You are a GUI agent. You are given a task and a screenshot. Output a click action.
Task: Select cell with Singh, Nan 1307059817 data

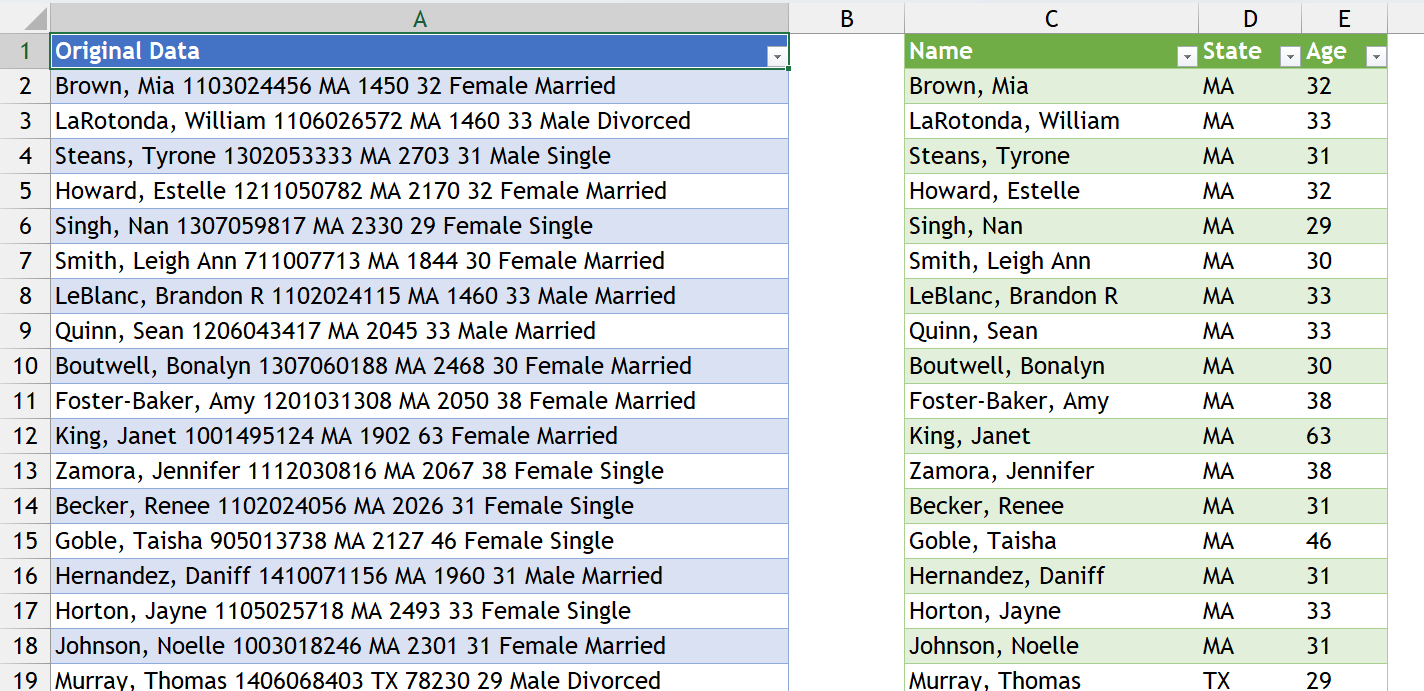[419, 226]
